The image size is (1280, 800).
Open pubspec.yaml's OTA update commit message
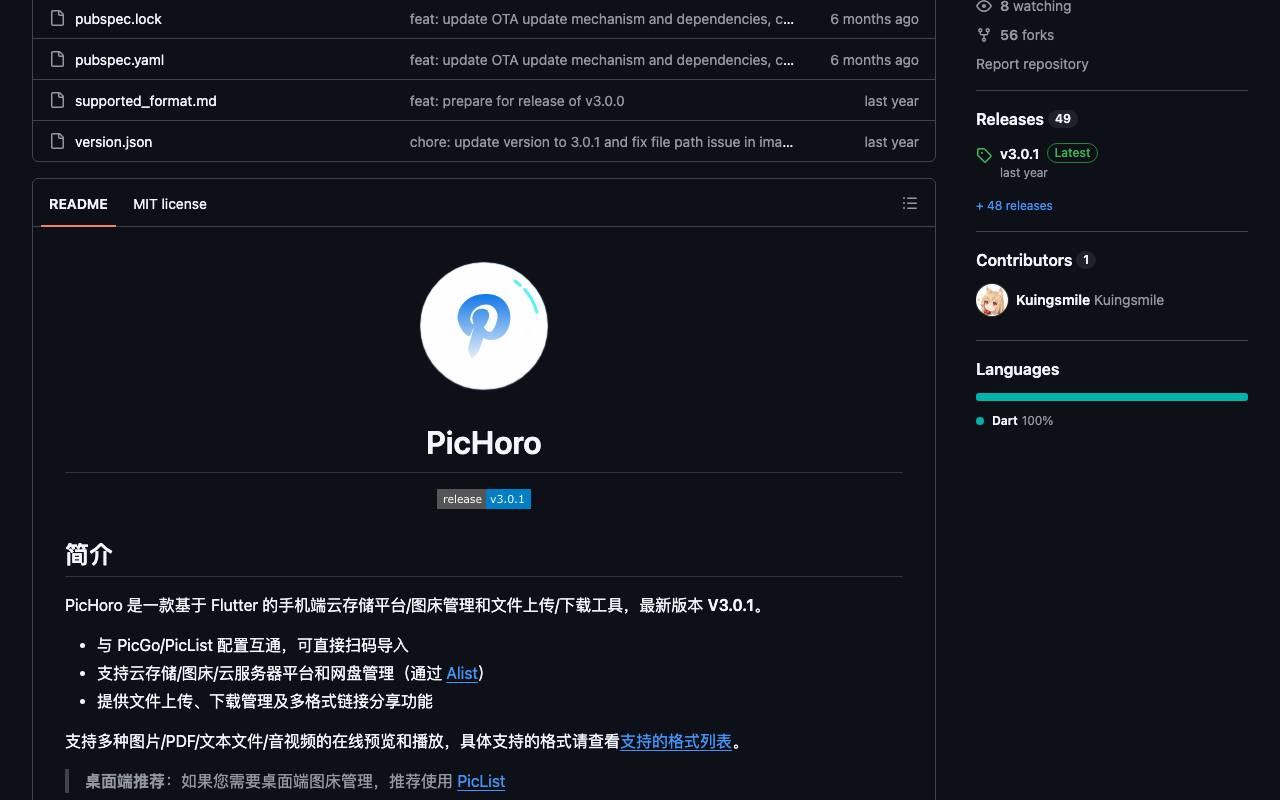click(x=602, y=60)
